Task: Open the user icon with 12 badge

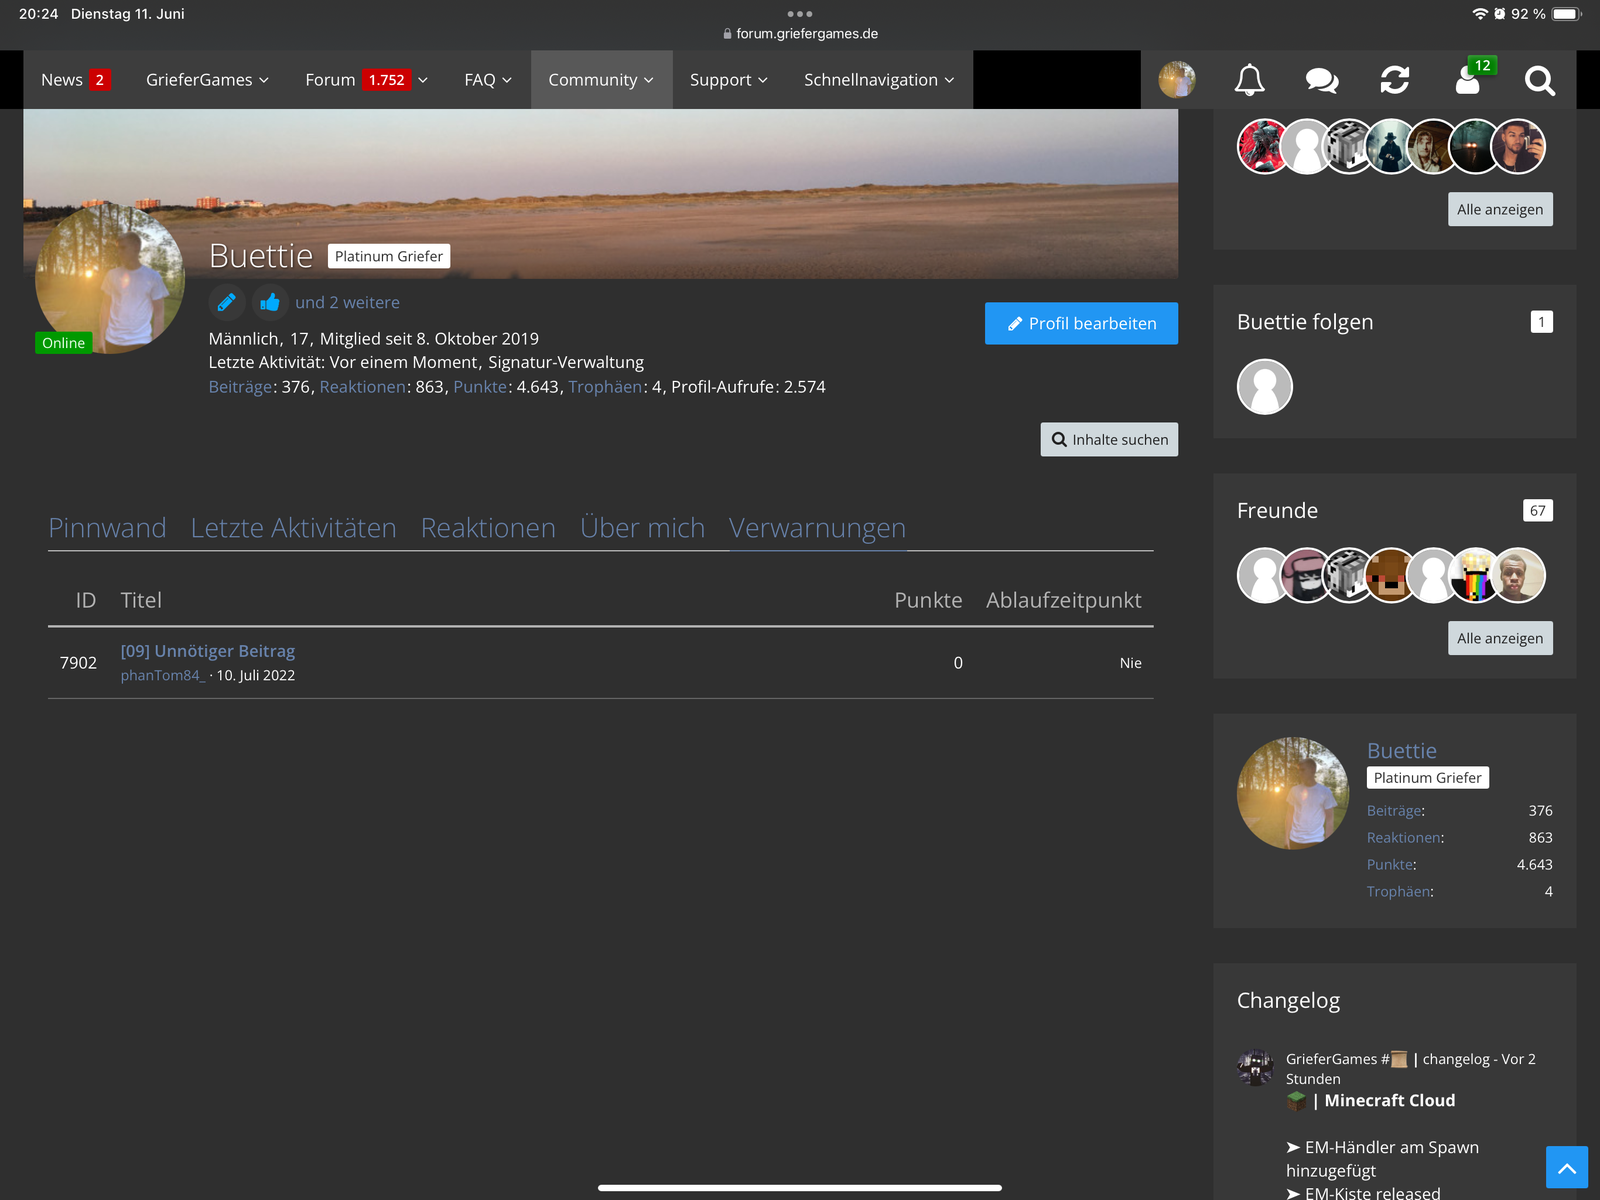Action: pyautogui.click(x=1469, y=78)
